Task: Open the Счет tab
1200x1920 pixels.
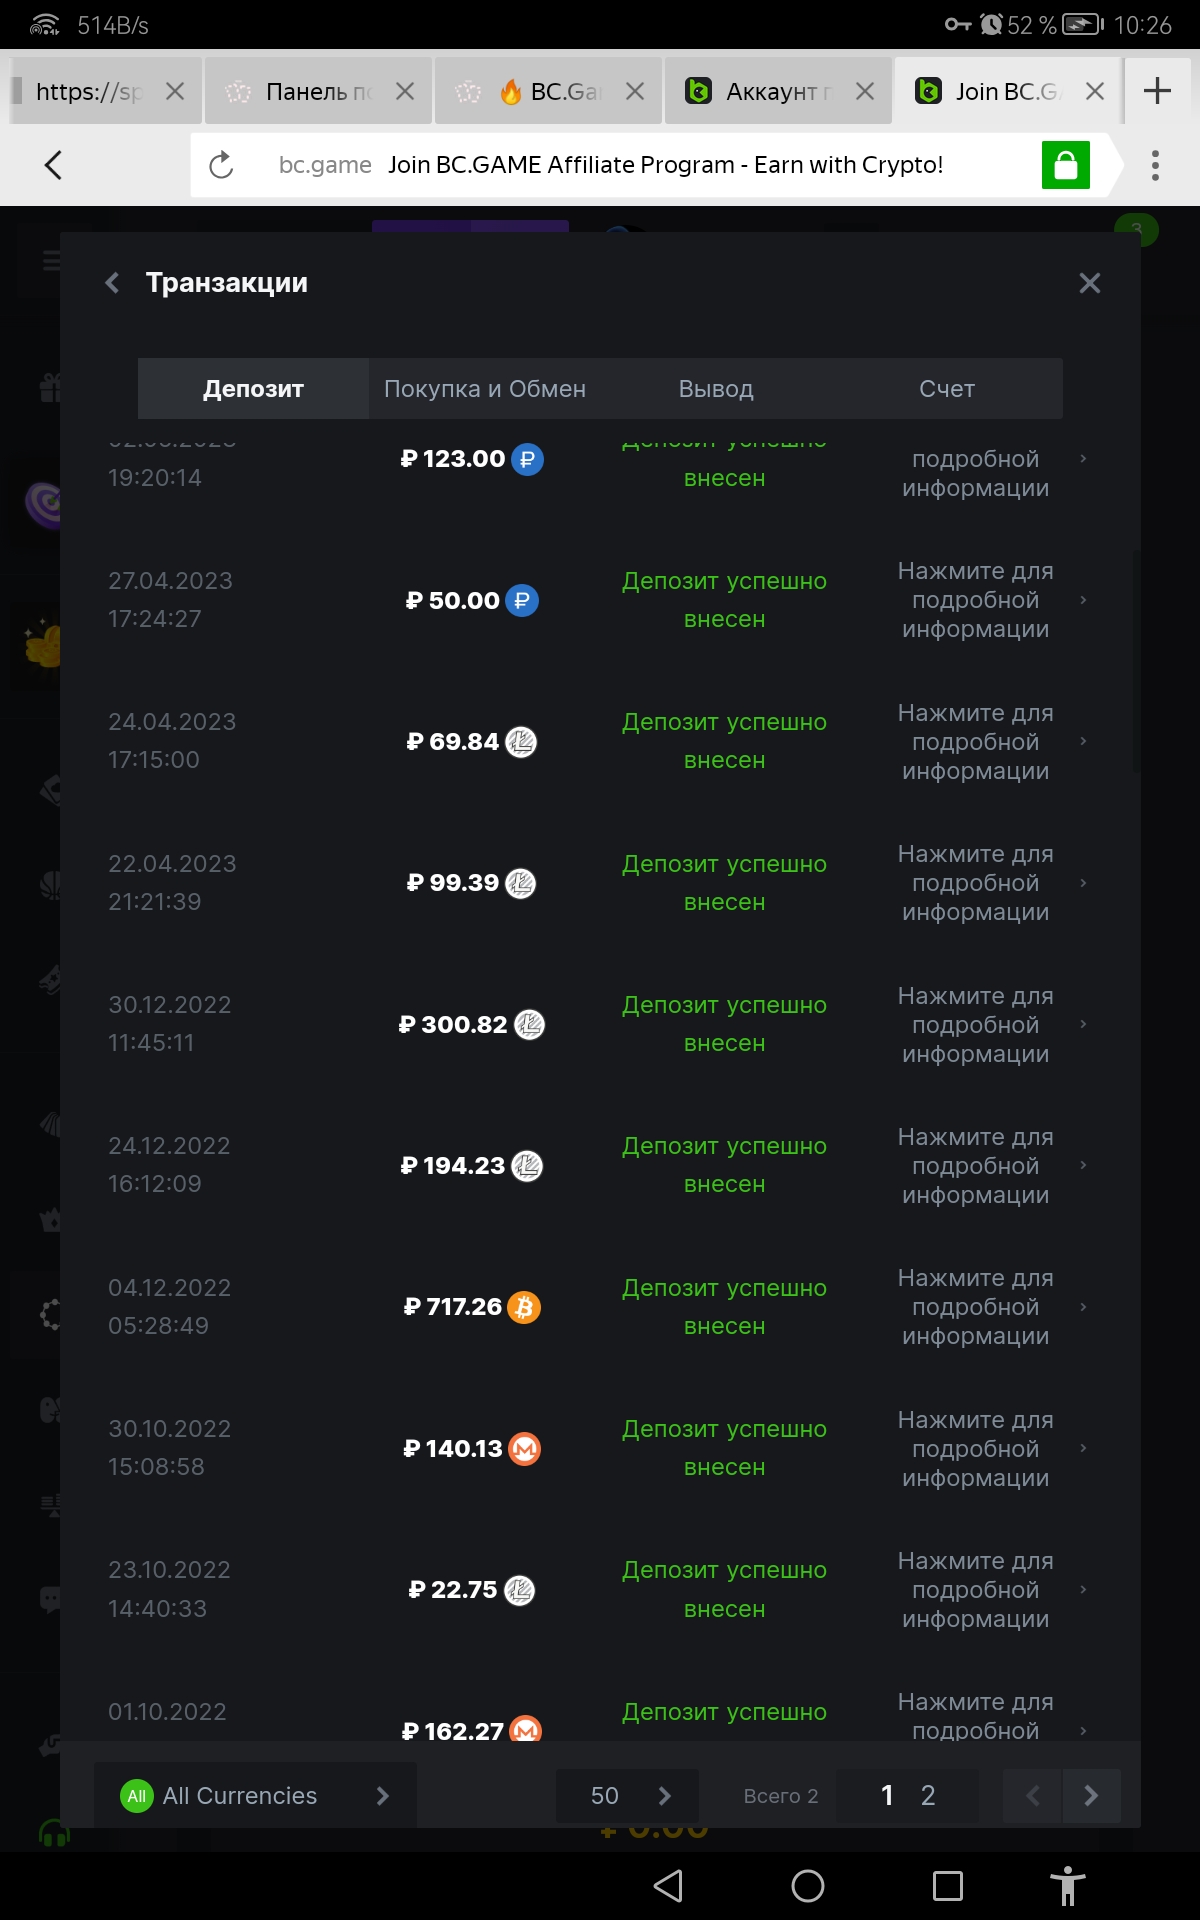Action: point(946,389)
